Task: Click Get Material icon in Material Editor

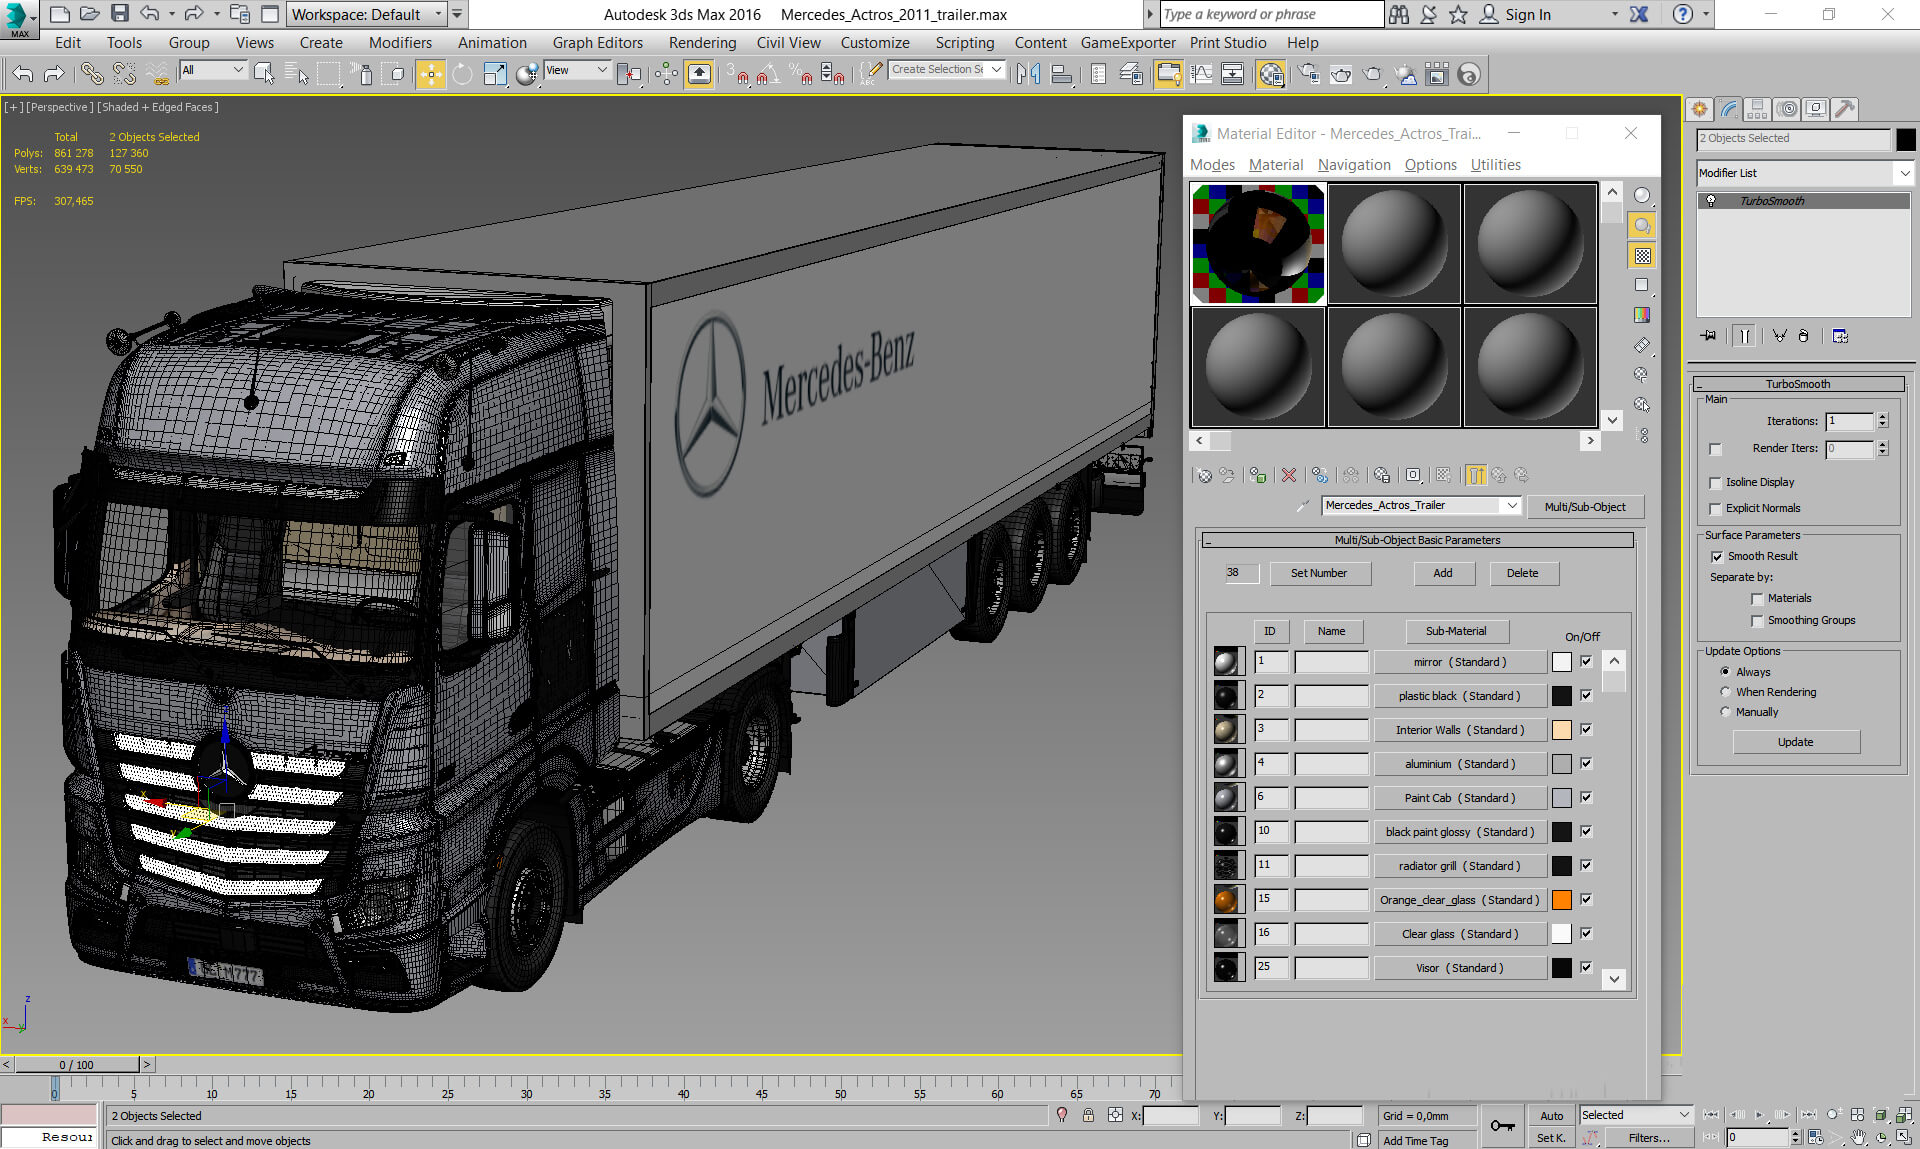Action: [x=1204, y=476]
